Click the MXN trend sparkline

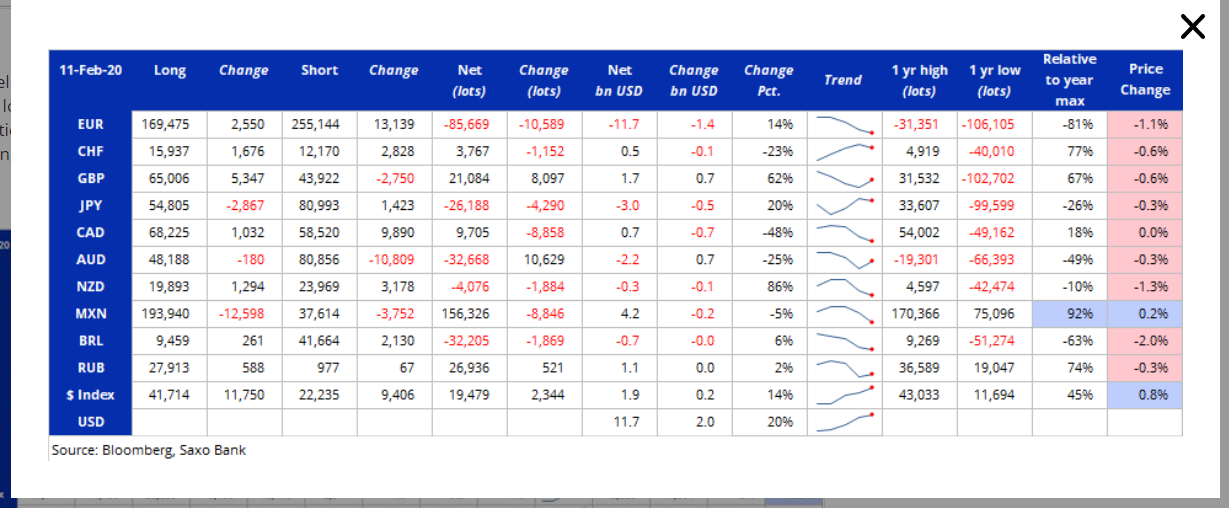pos(845,314)
